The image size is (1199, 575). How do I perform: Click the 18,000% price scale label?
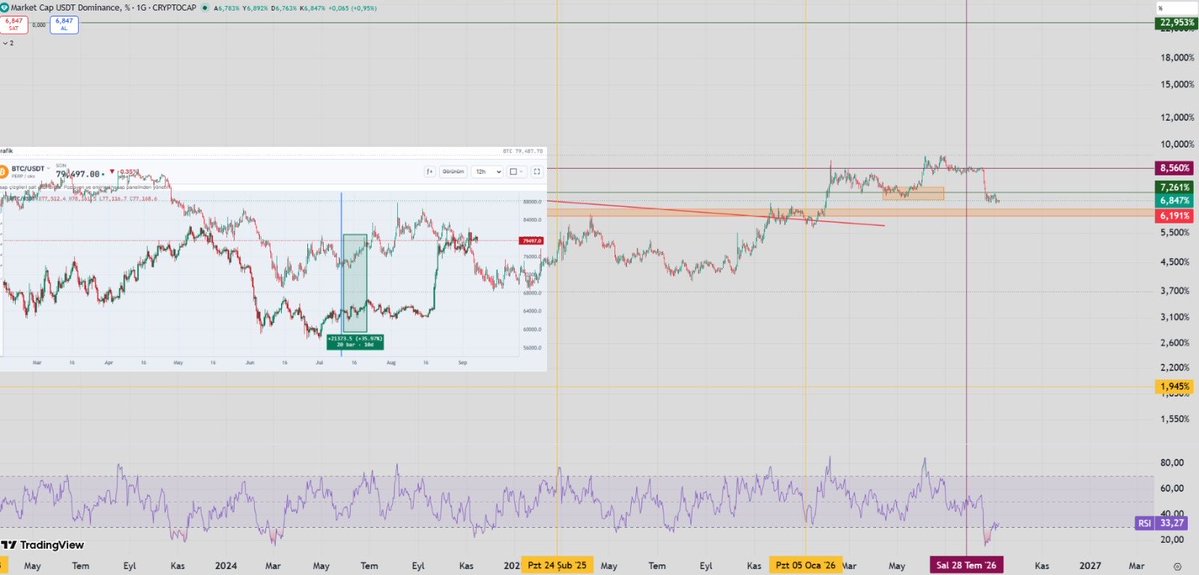pyautogui.click(x=1177, y=57)
